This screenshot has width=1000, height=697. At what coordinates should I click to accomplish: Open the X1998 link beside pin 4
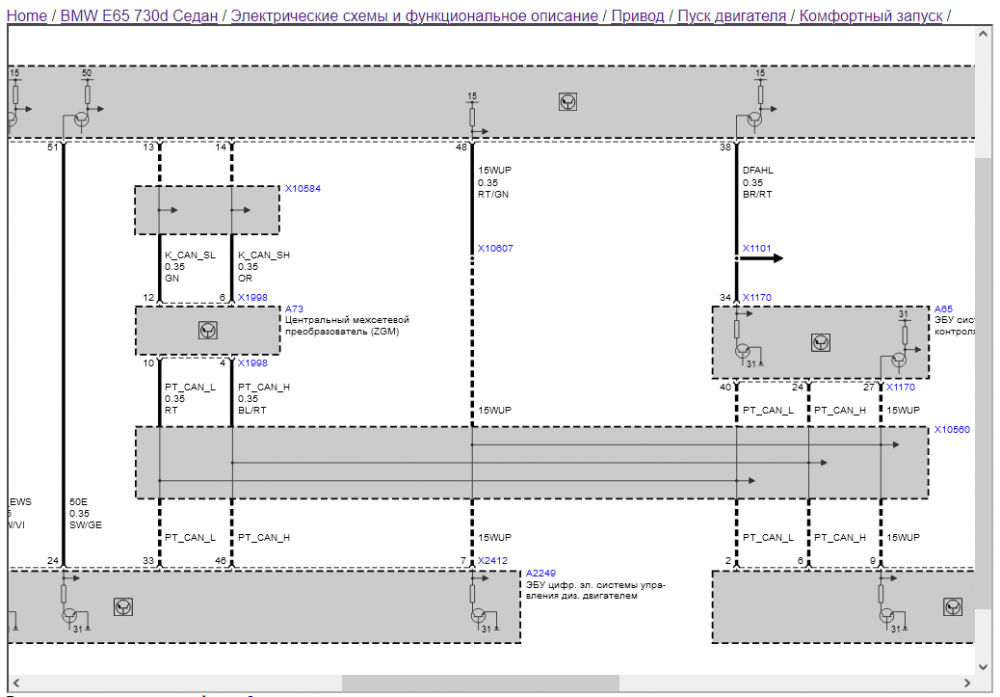coord(253,363)
